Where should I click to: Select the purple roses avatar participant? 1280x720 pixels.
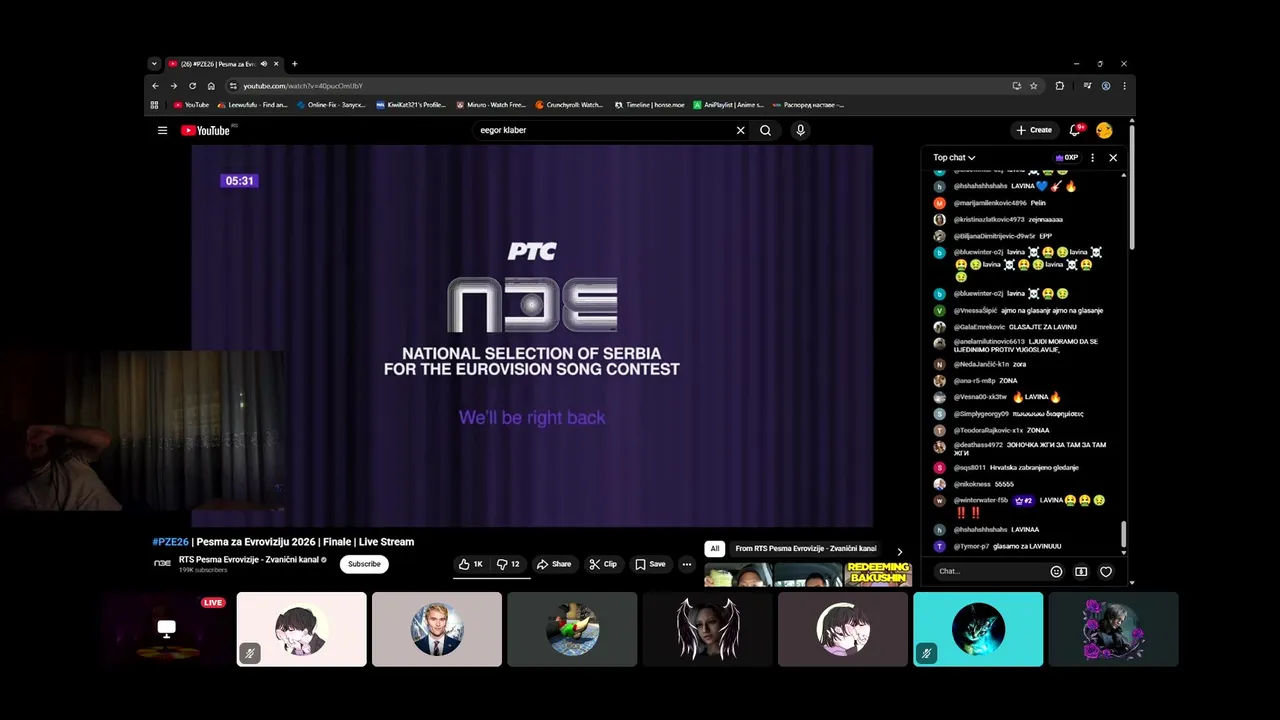click(1113, 629)
